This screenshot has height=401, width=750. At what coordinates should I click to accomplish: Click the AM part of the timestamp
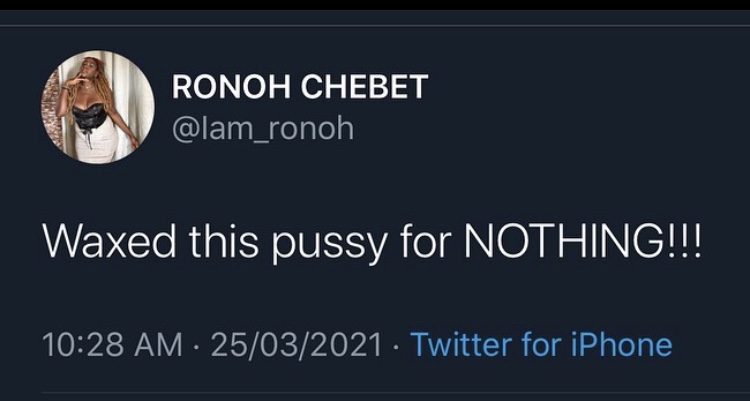point(158,345)
